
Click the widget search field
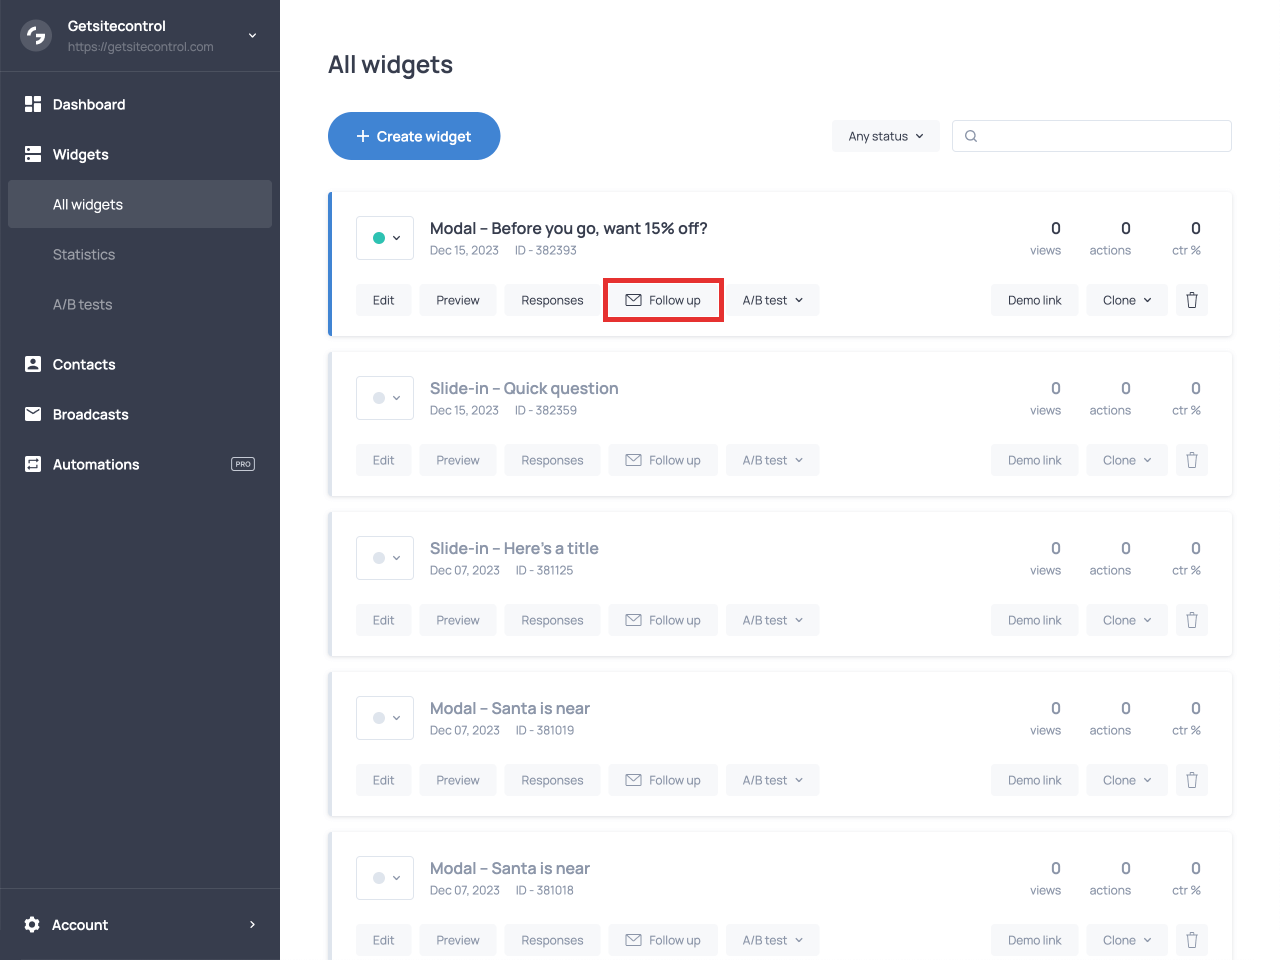[1100, 136]
